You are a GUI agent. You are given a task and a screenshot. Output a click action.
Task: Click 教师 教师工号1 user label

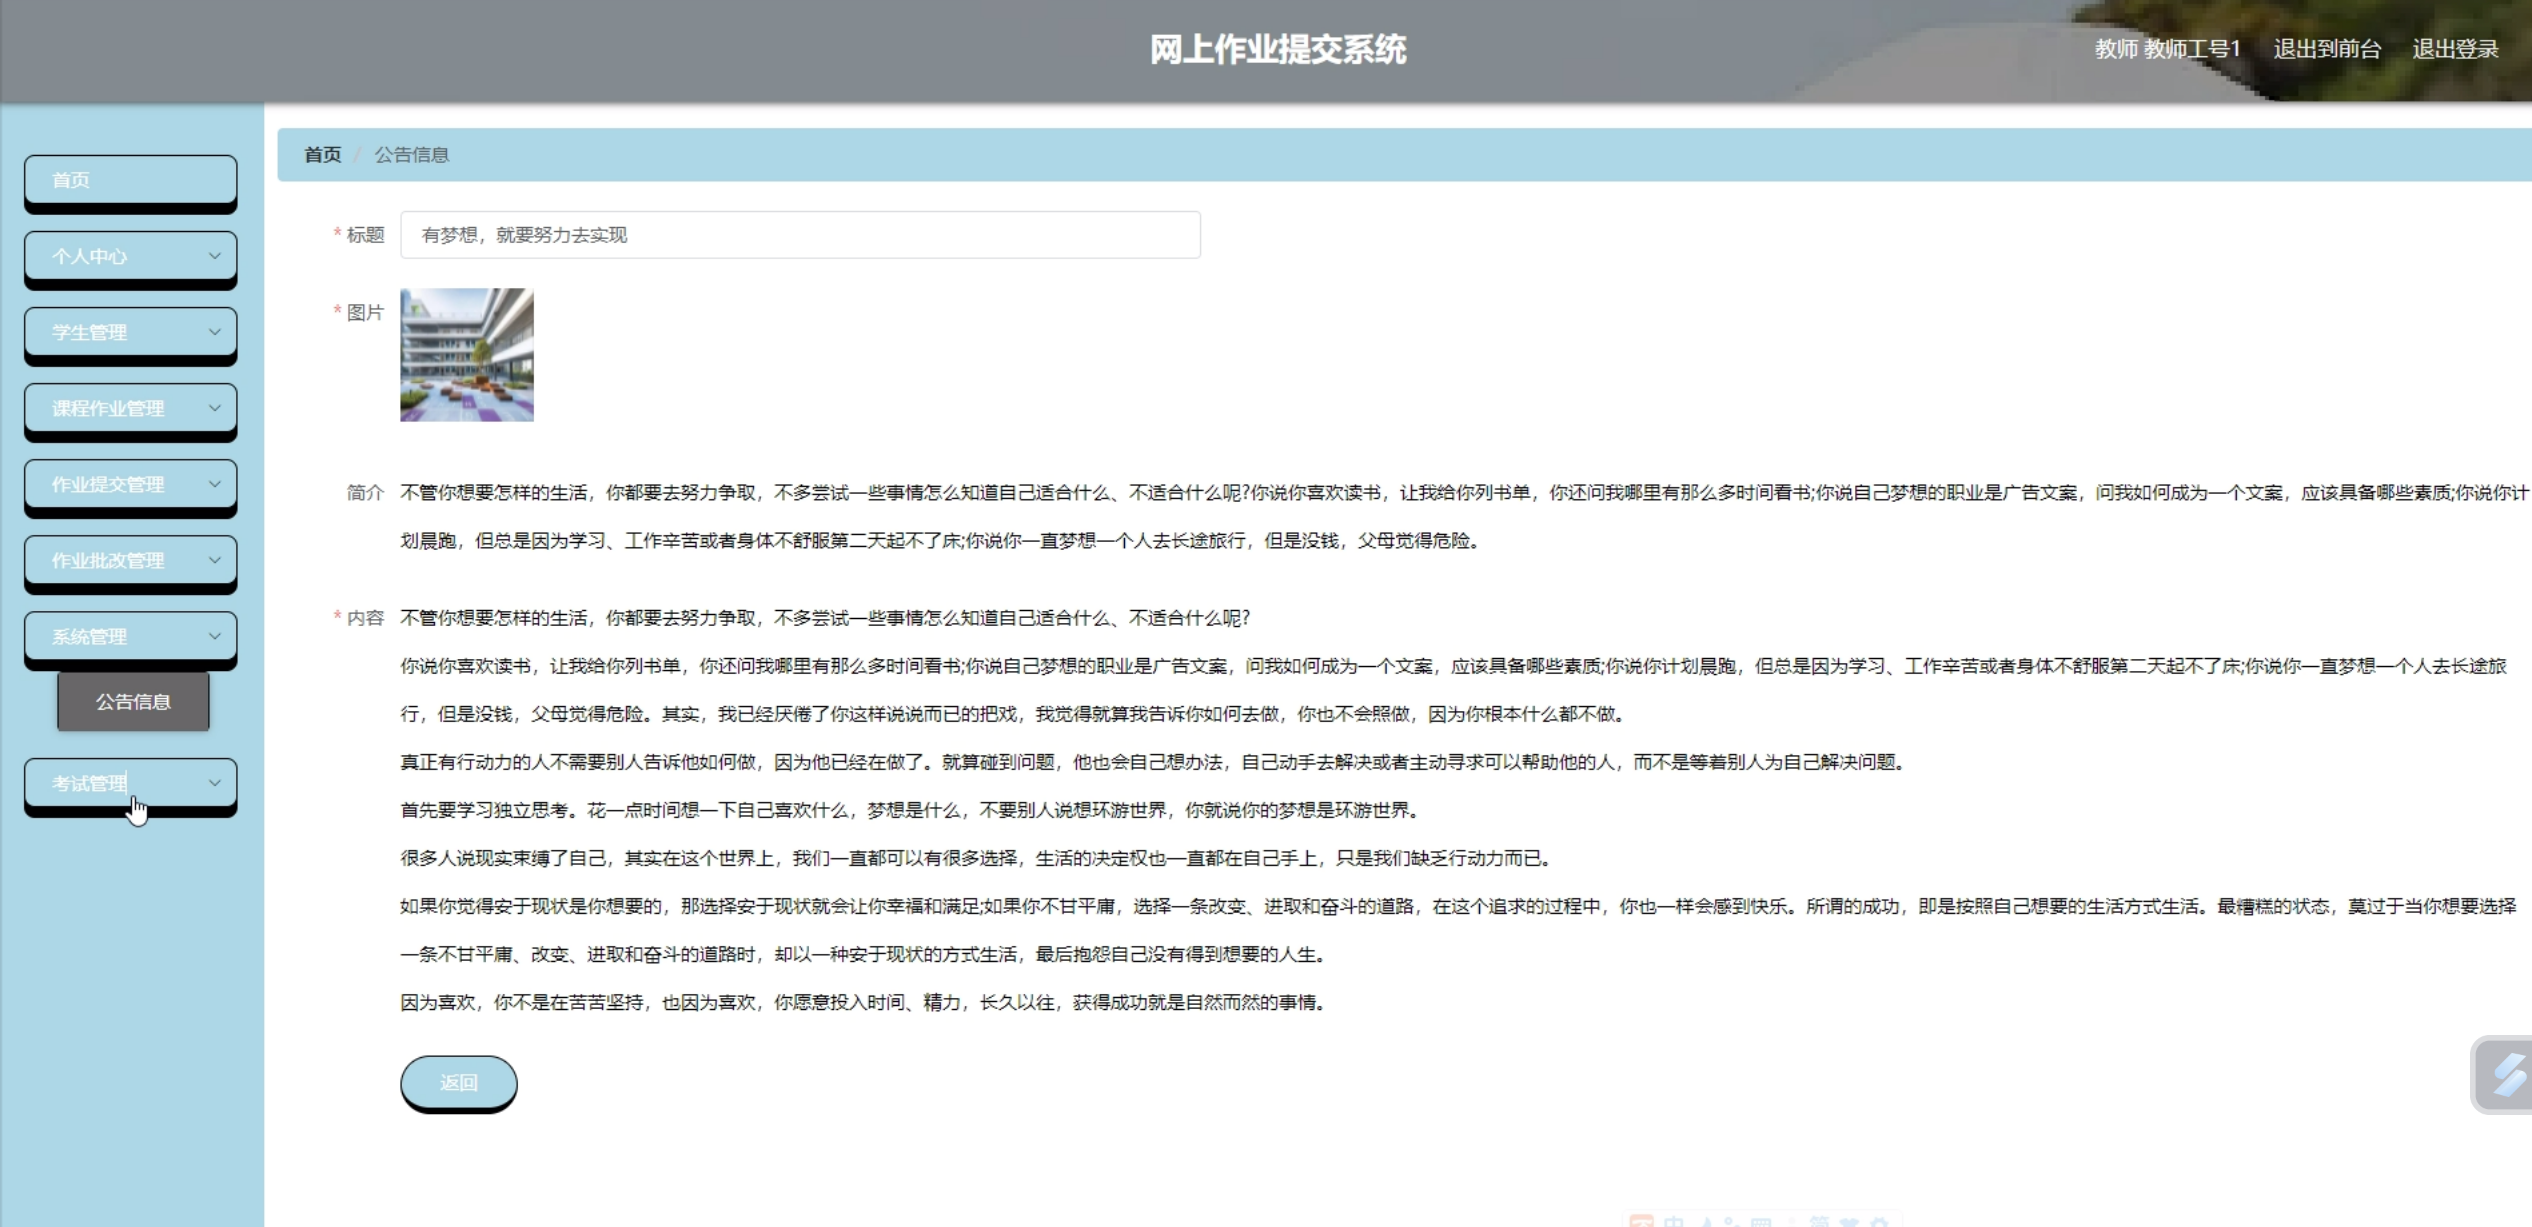(x=2167, y=49)
